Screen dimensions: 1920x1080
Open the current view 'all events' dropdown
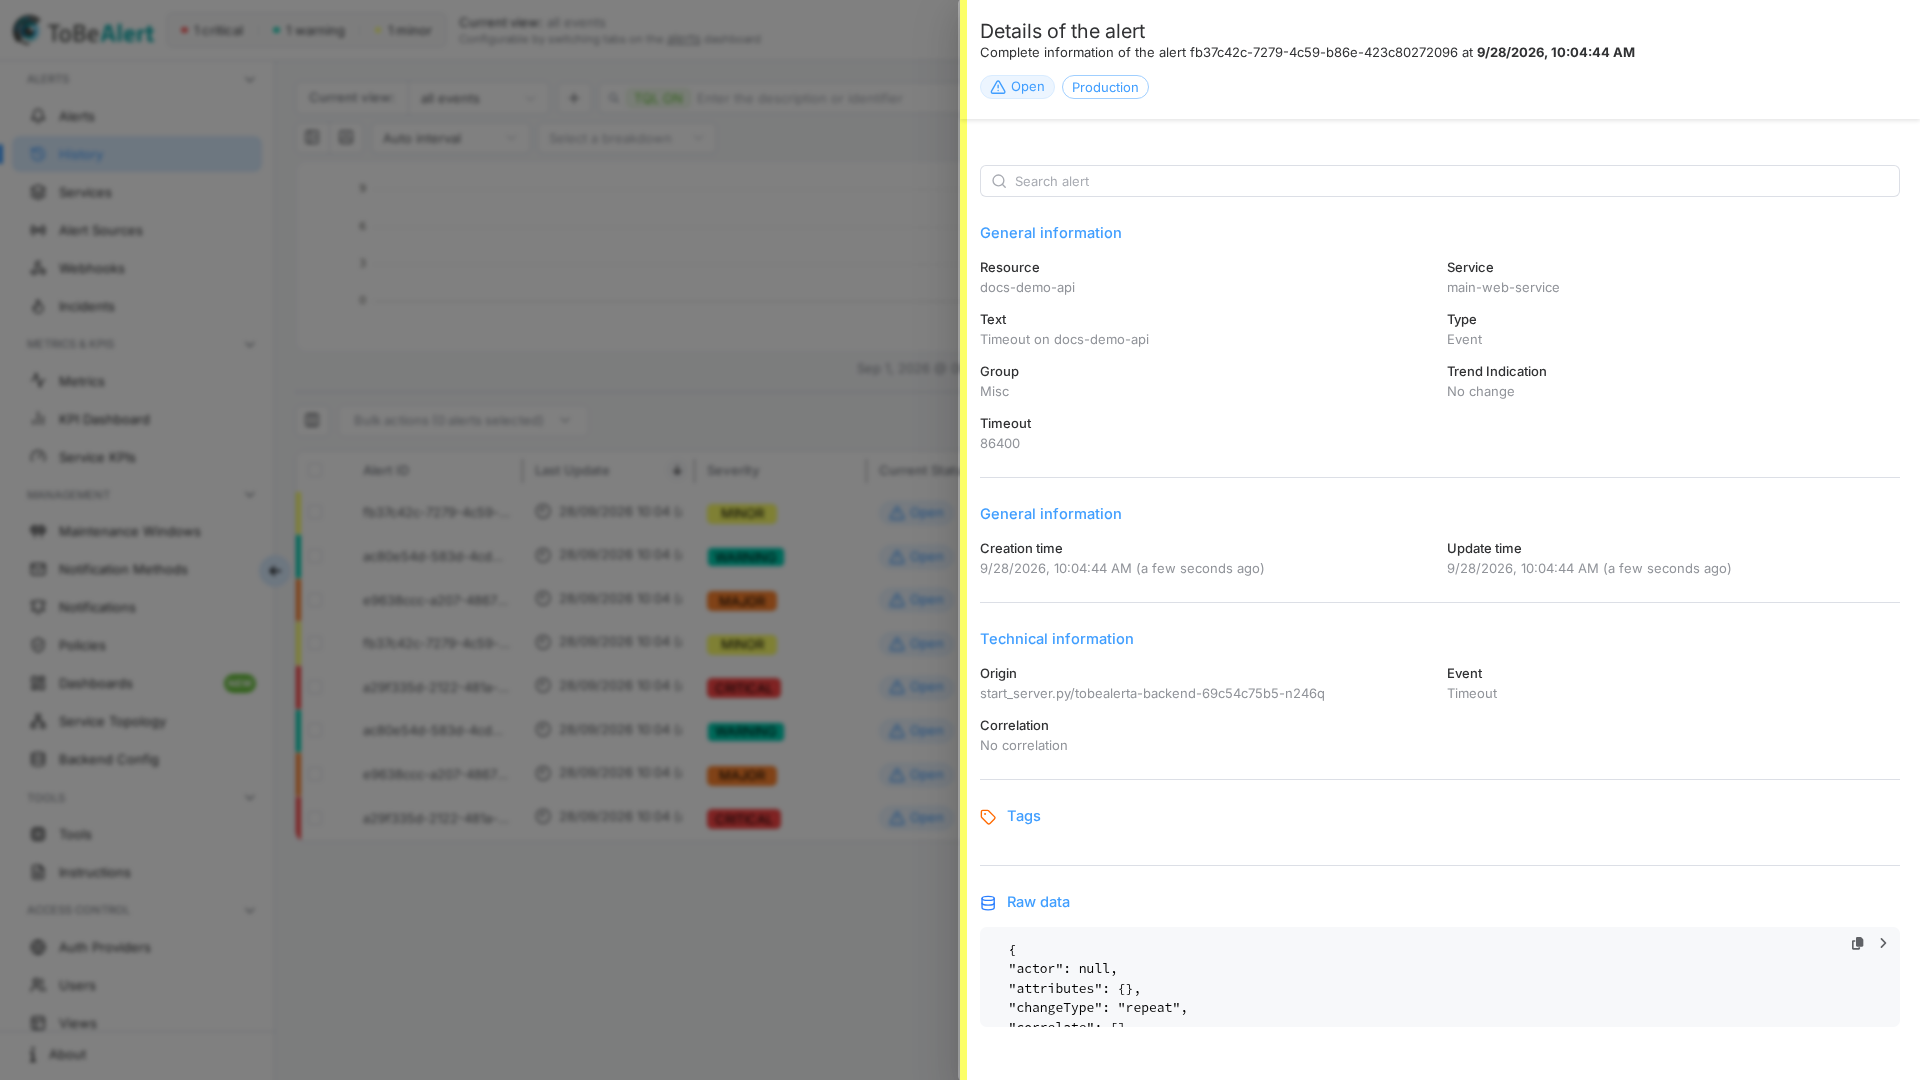click(478, 98)
